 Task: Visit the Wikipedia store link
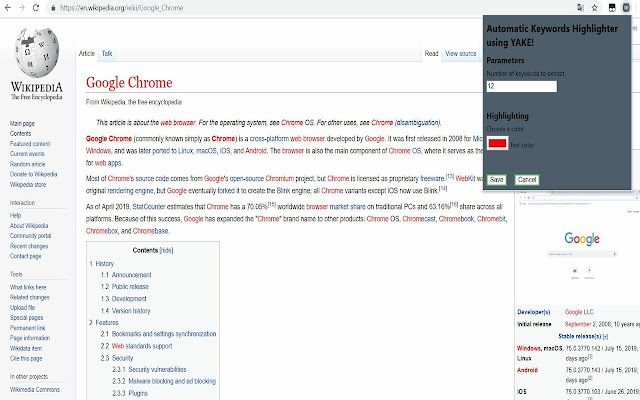pos(28,184)
